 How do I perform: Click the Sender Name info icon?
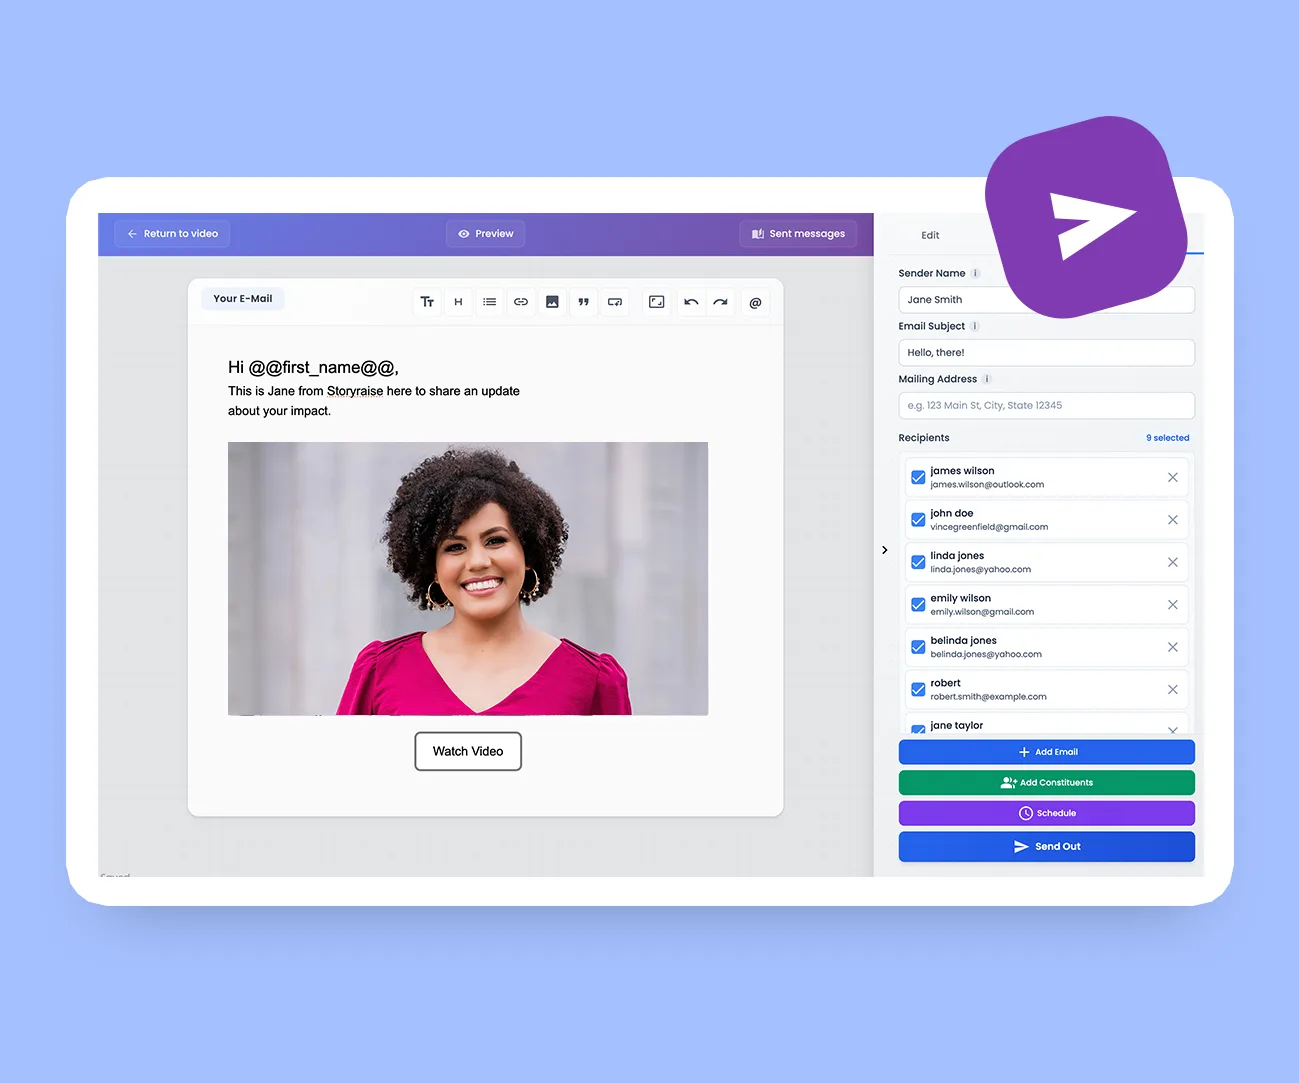pyautogui.click(x=976, y=273)
